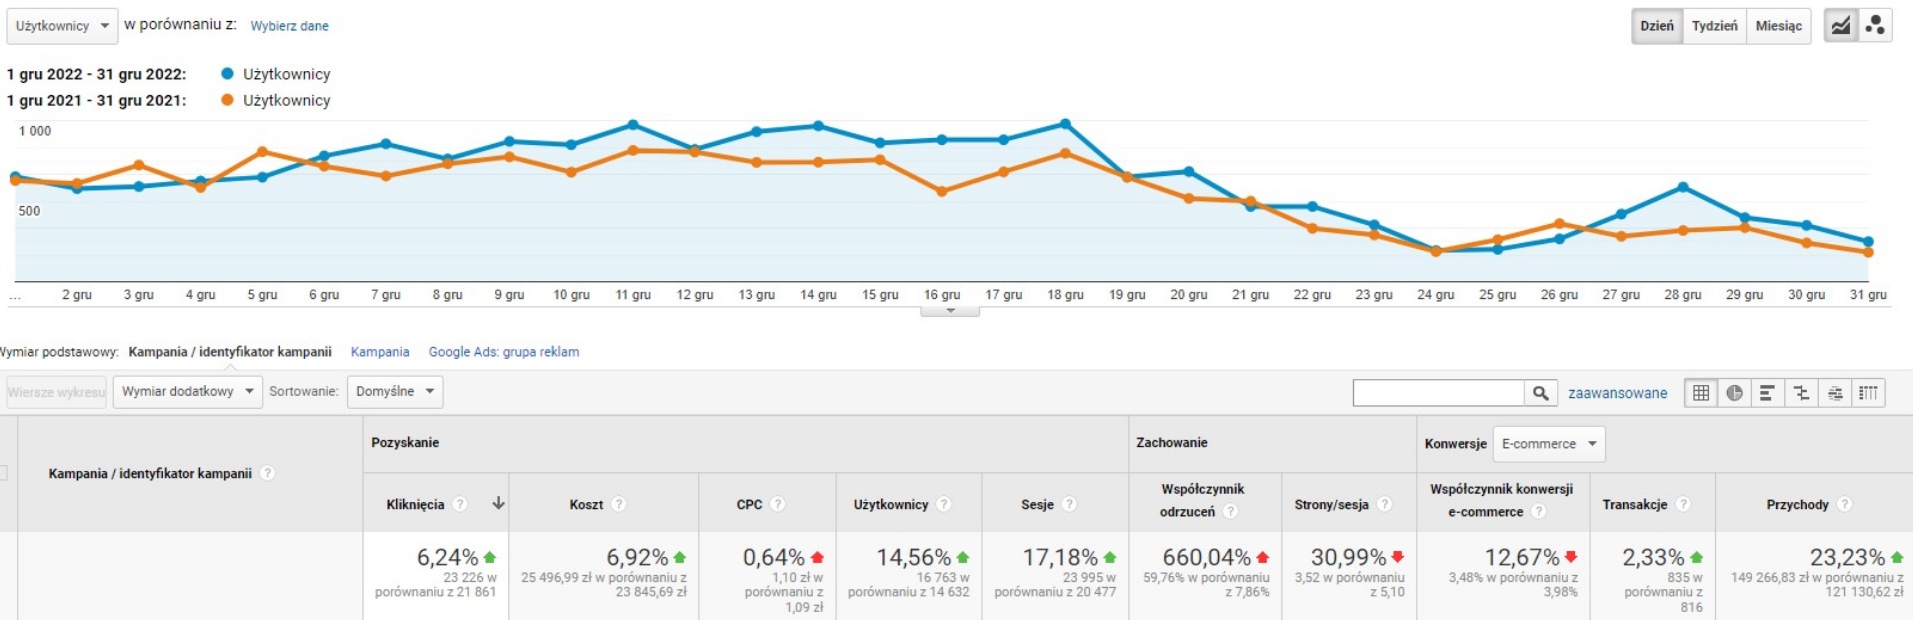Switch to the comparison view icon
Image resolution: width=1913 pixels, height=620 pixels.
(1801, 393)
